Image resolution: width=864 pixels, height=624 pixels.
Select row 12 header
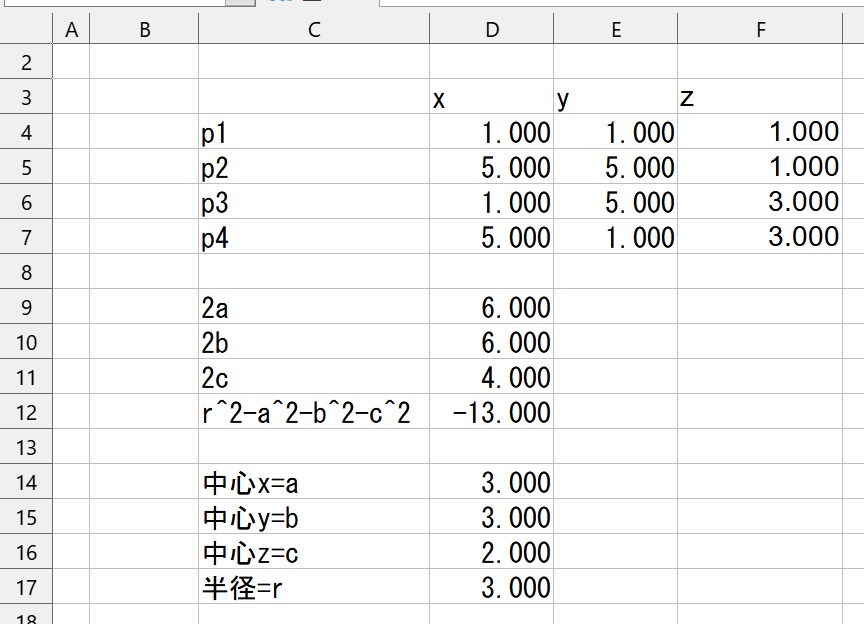click(x=26, y=412)
